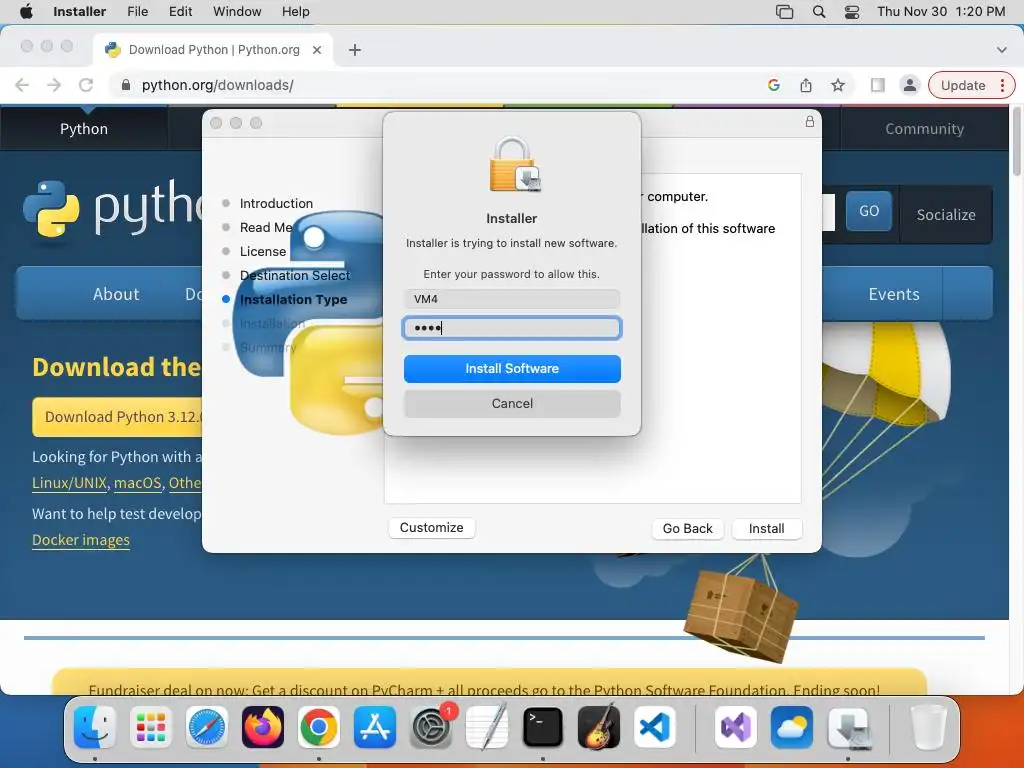Click the Download Python 3.12 yellow button
The height and width of the screenshot is (768, 1024).
click(118, 417)
